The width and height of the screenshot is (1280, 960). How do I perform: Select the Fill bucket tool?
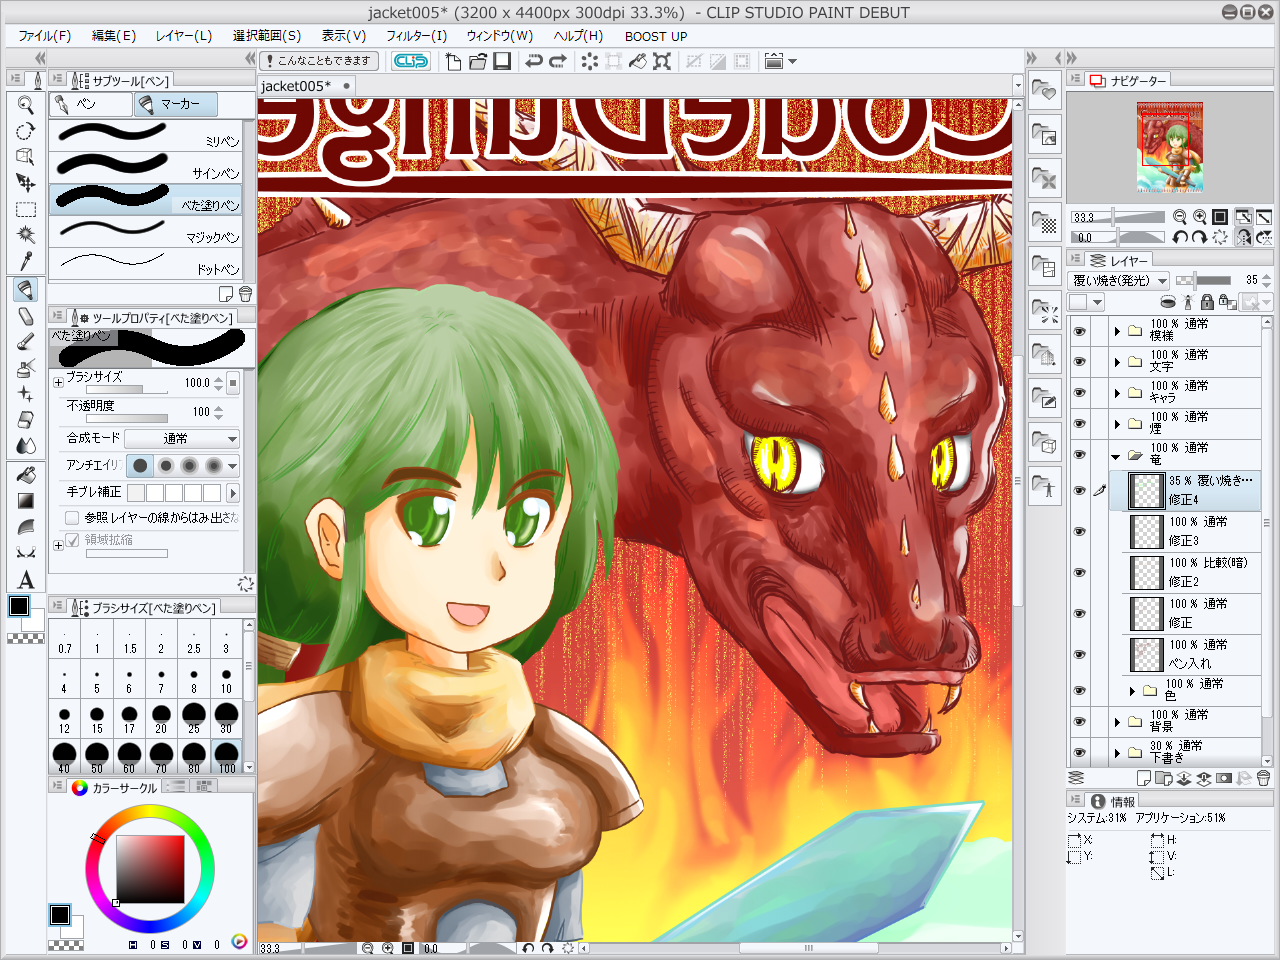26,475
